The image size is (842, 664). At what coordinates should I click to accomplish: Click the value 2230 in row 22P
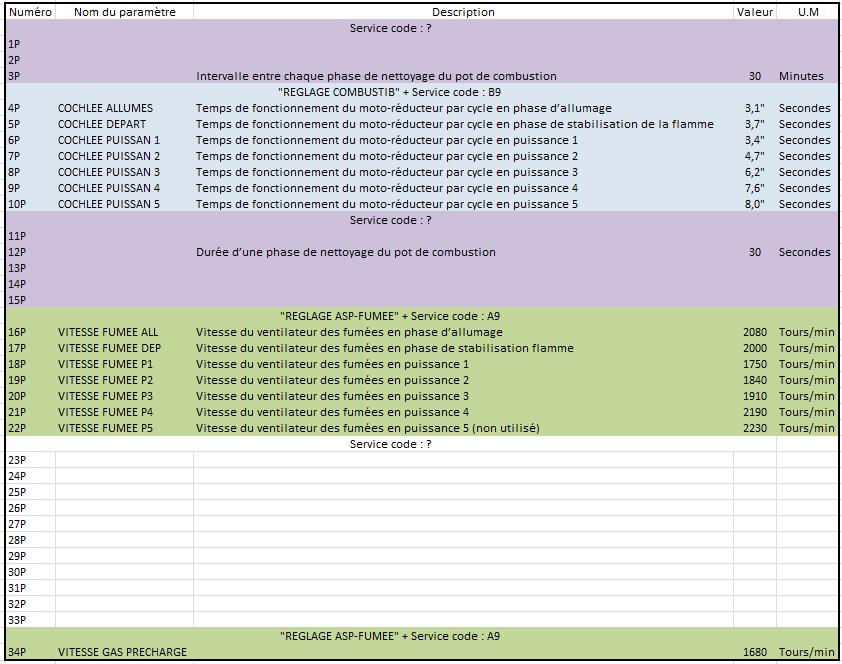[x=754, y=428]
